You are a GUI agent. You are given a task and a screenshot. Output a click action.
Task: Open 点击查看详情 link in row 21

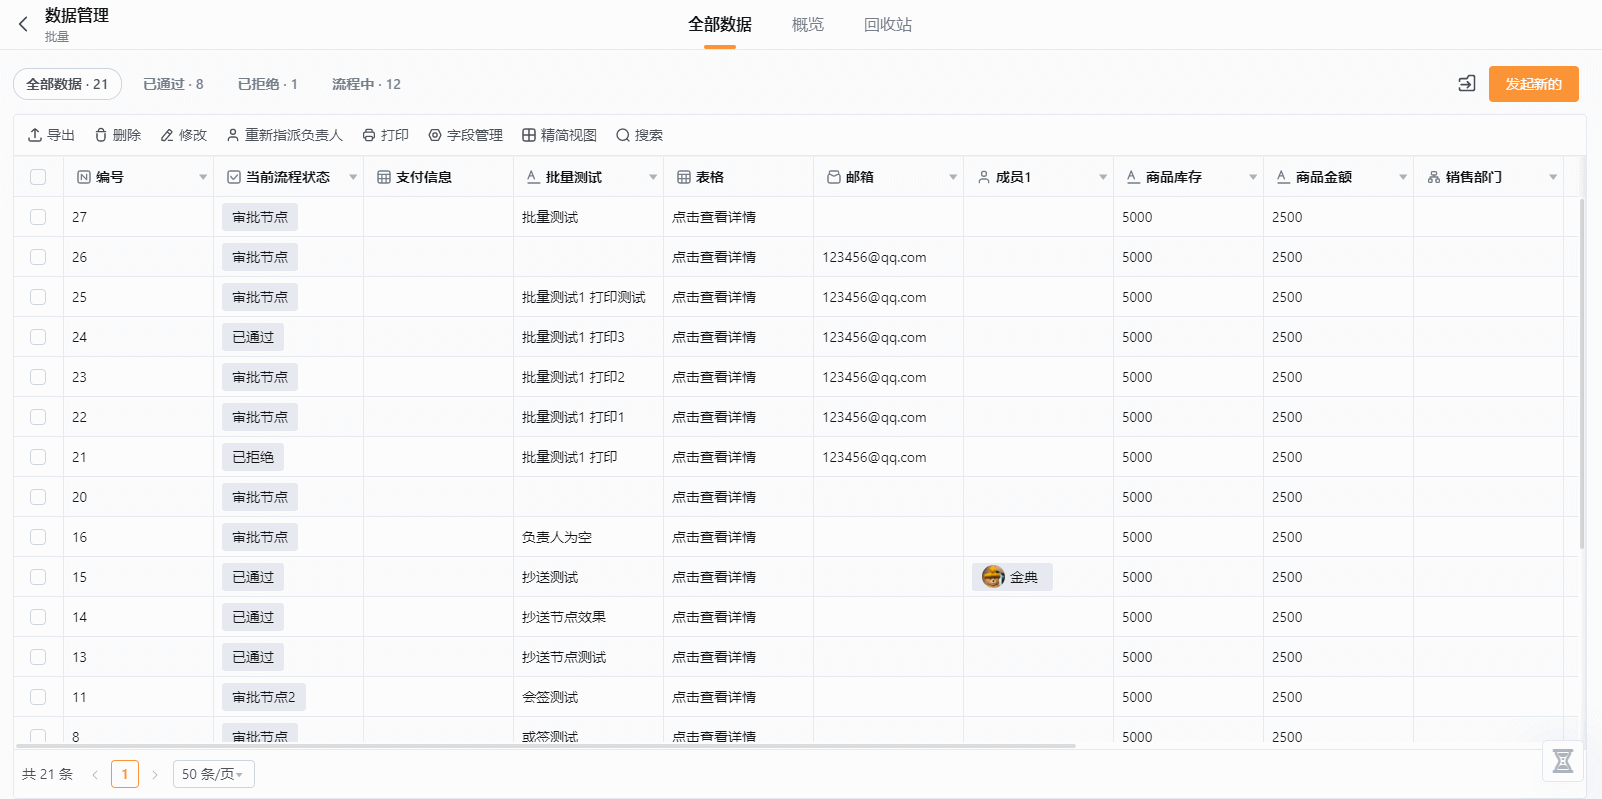click(714, 457)
